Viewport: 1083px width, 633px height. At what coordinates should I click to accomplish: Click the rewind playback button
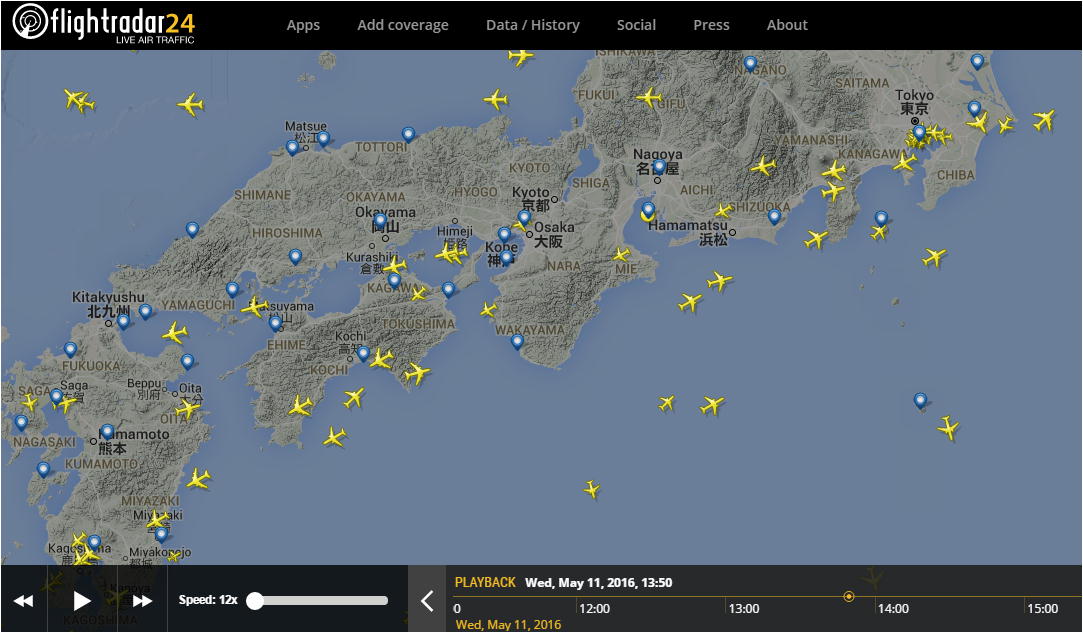(23, 600)
